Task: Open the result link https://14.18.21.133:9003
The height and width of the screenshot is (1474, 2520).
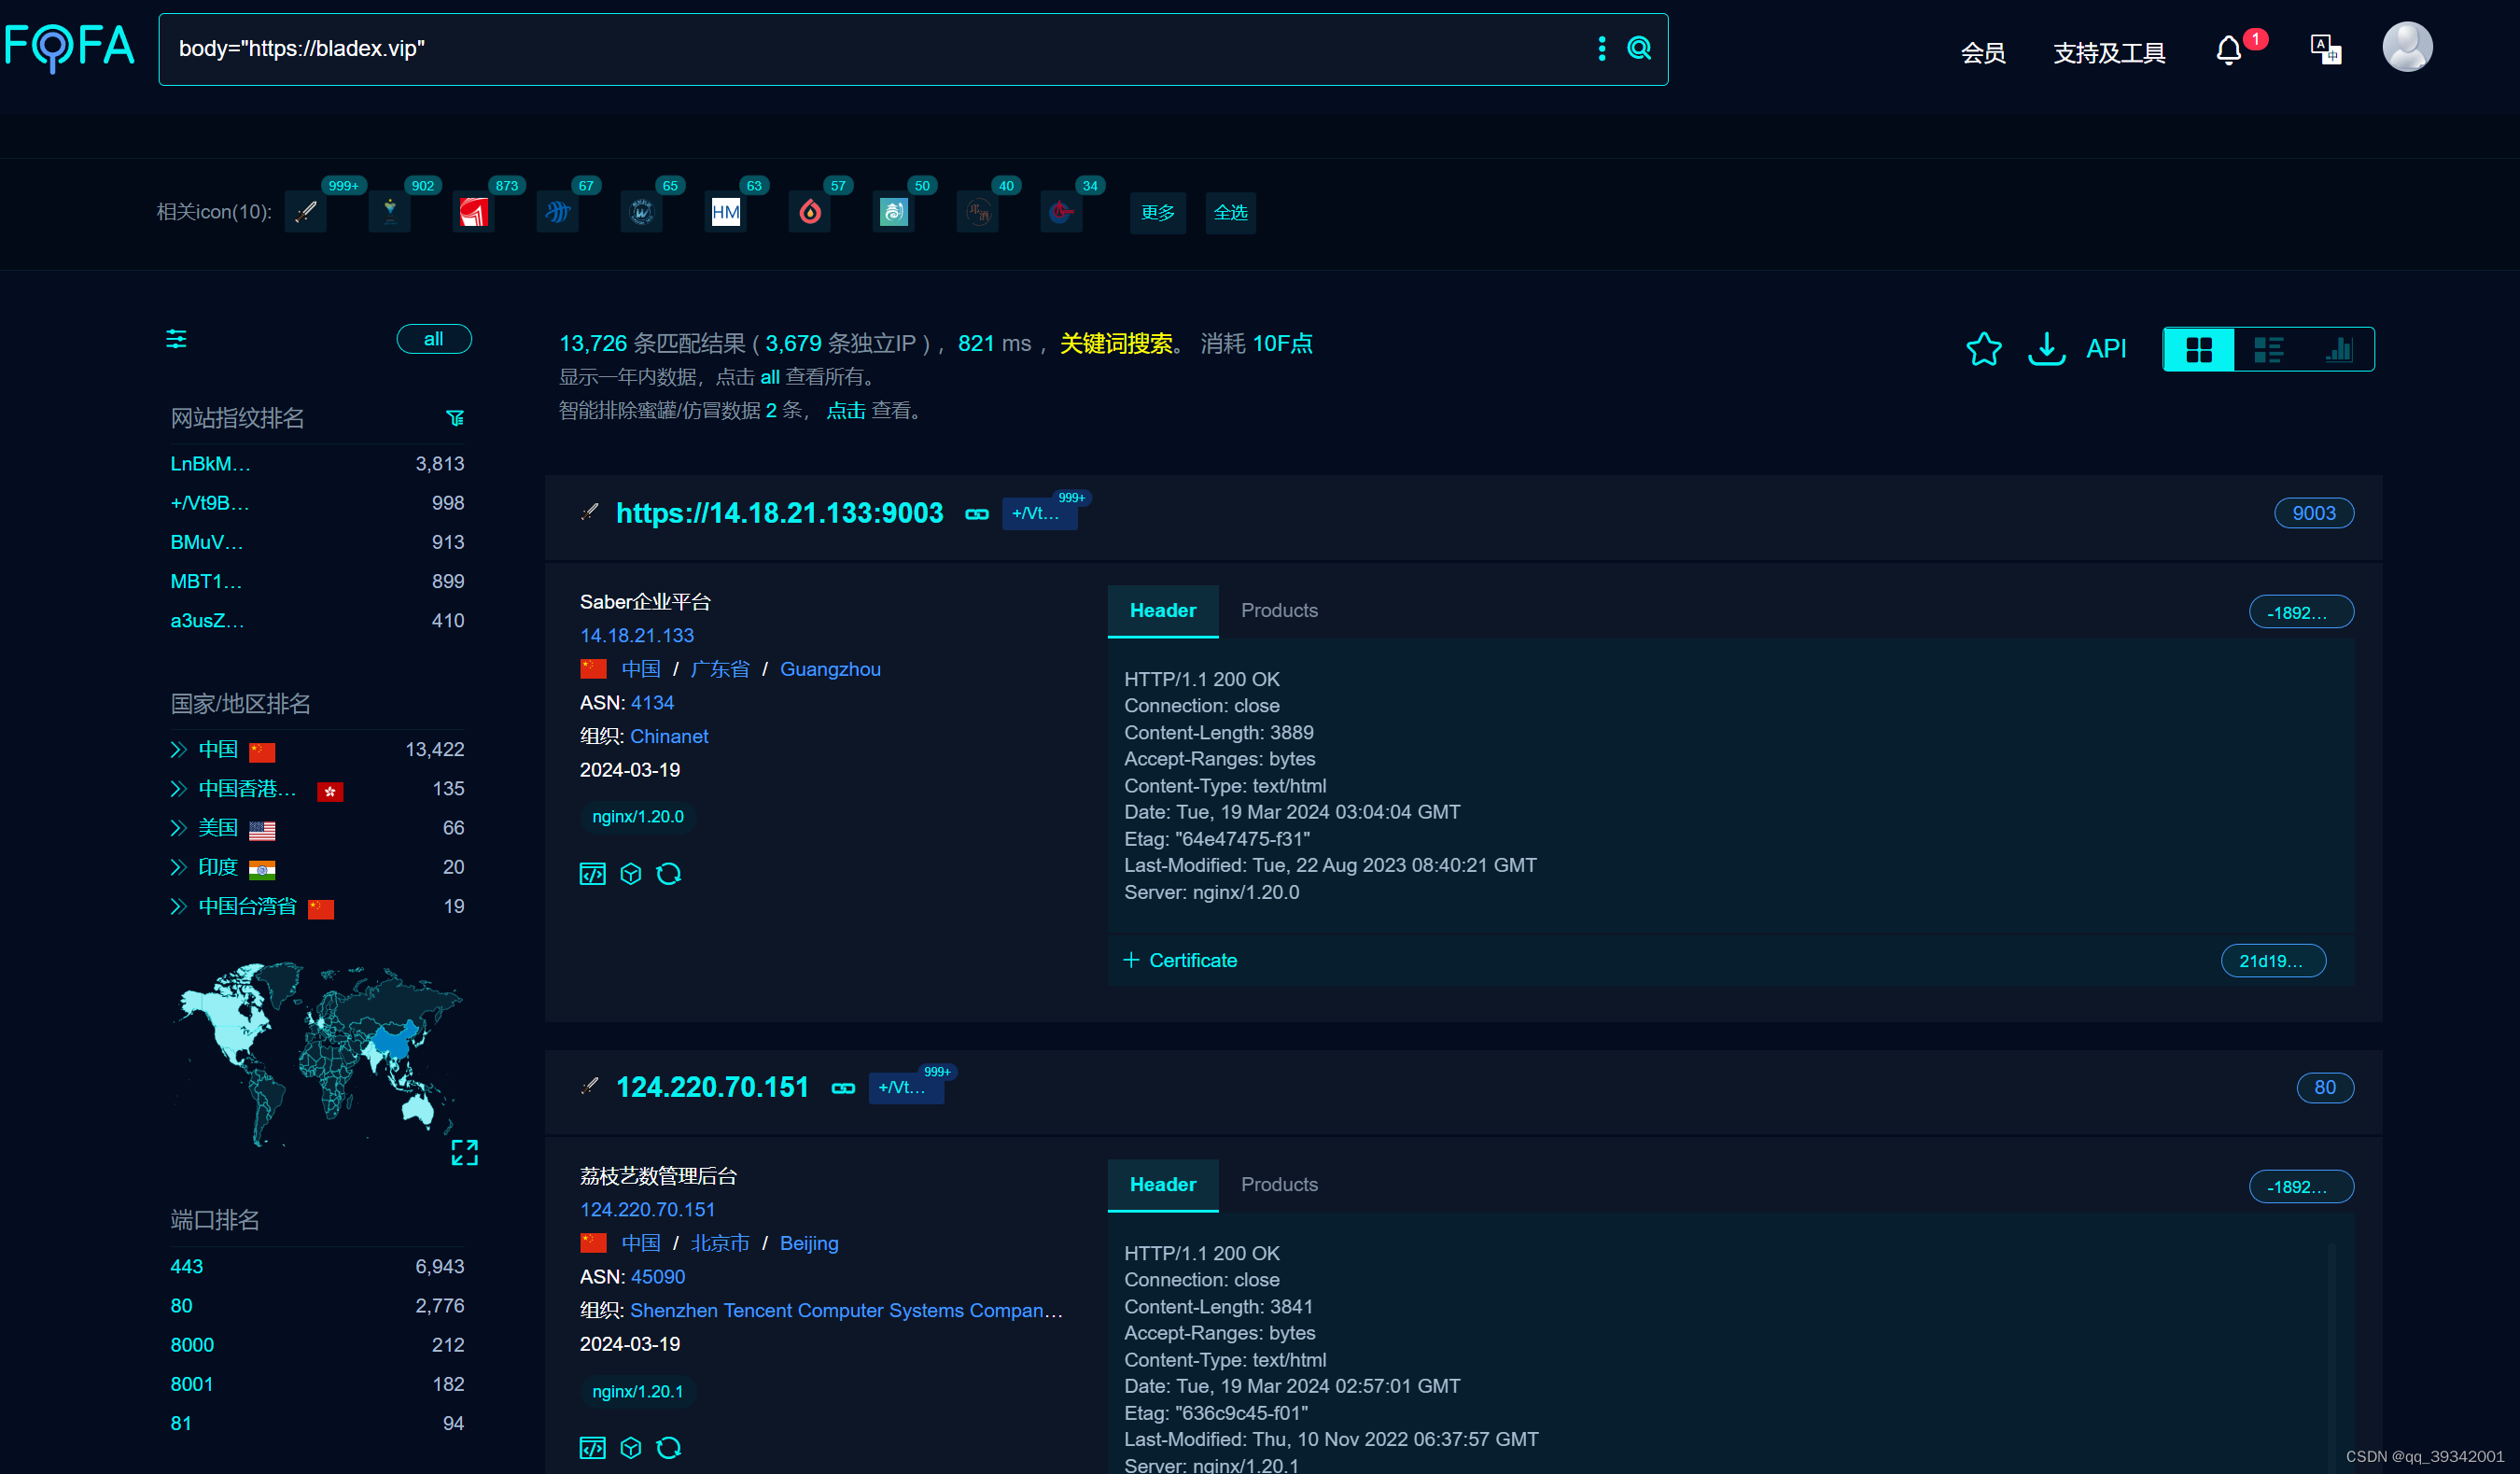Action: tap(779, 513)
